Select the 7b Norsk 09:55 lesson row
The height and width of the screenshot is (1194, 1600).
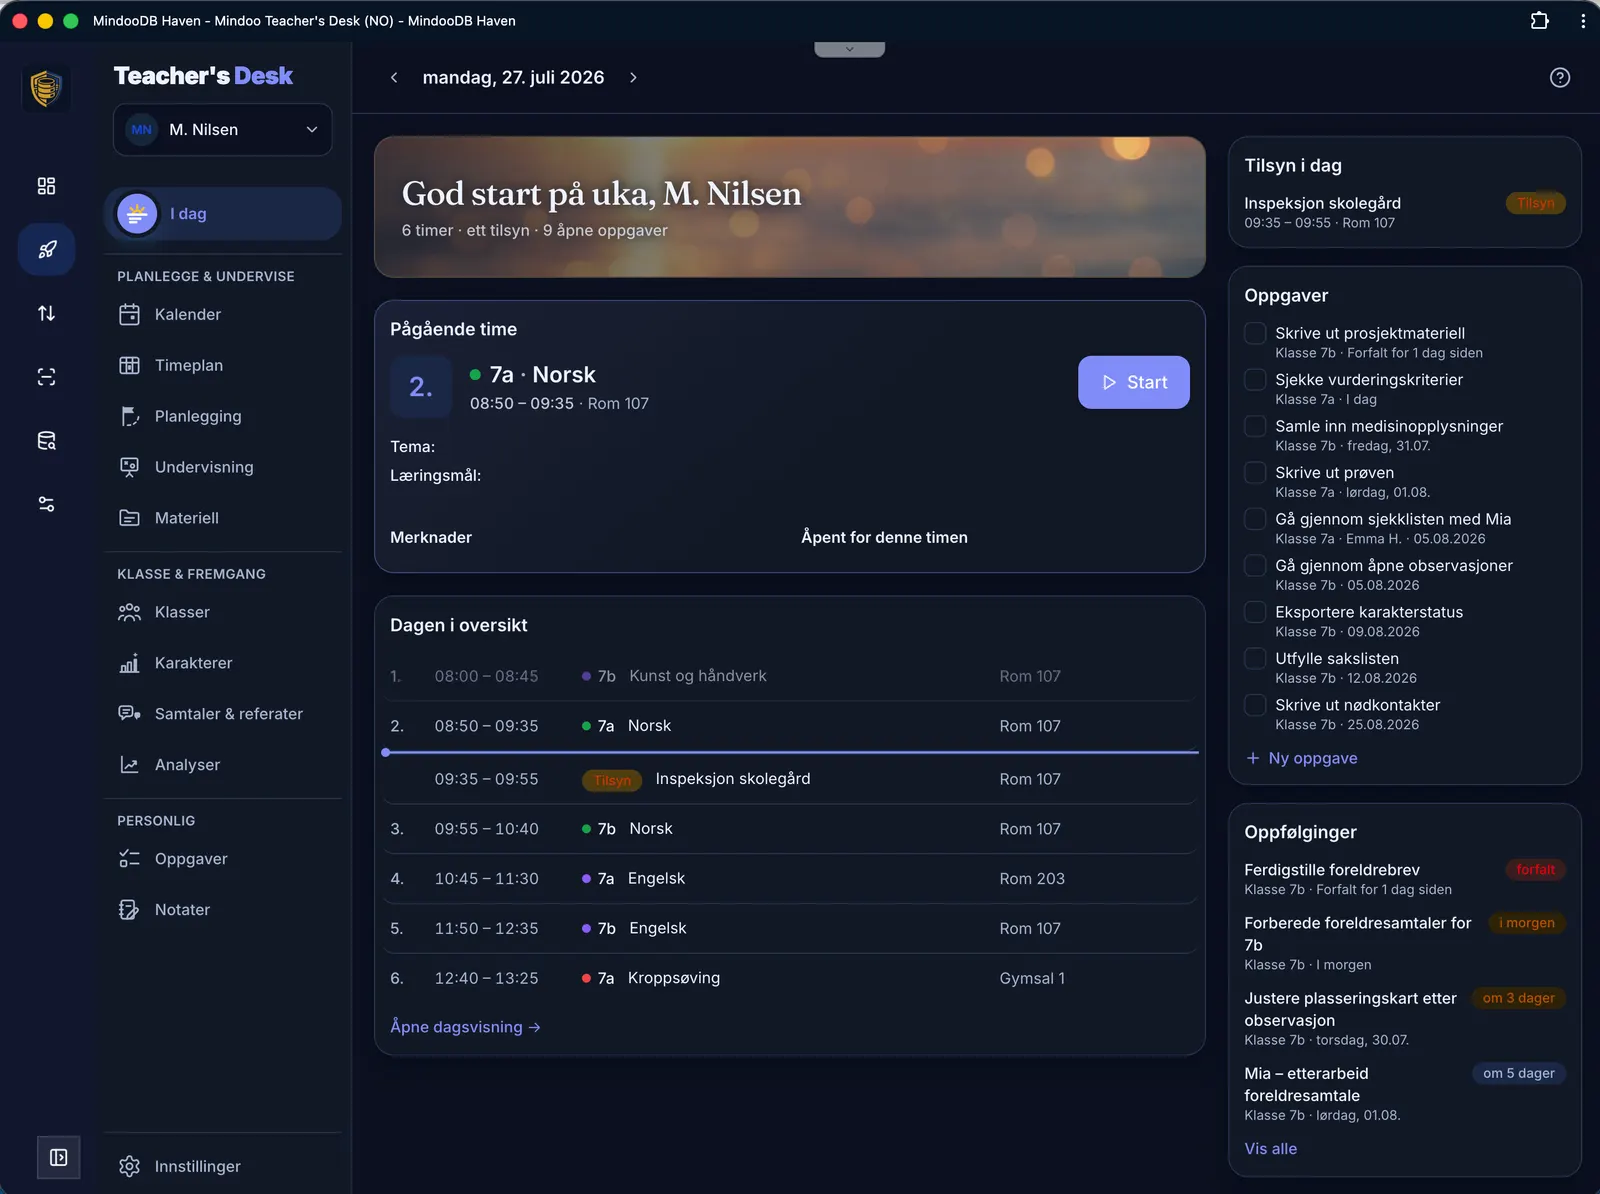(x=790, y=829)
